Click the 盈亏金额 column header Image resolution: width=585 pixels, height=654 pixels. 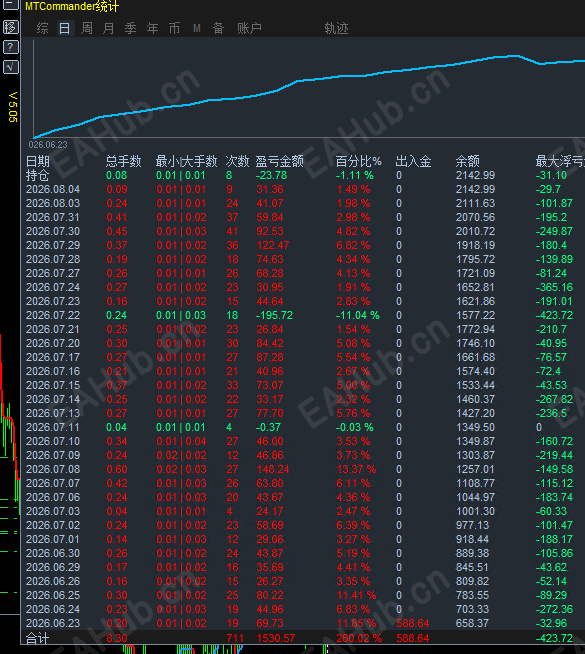coord(279,161)
